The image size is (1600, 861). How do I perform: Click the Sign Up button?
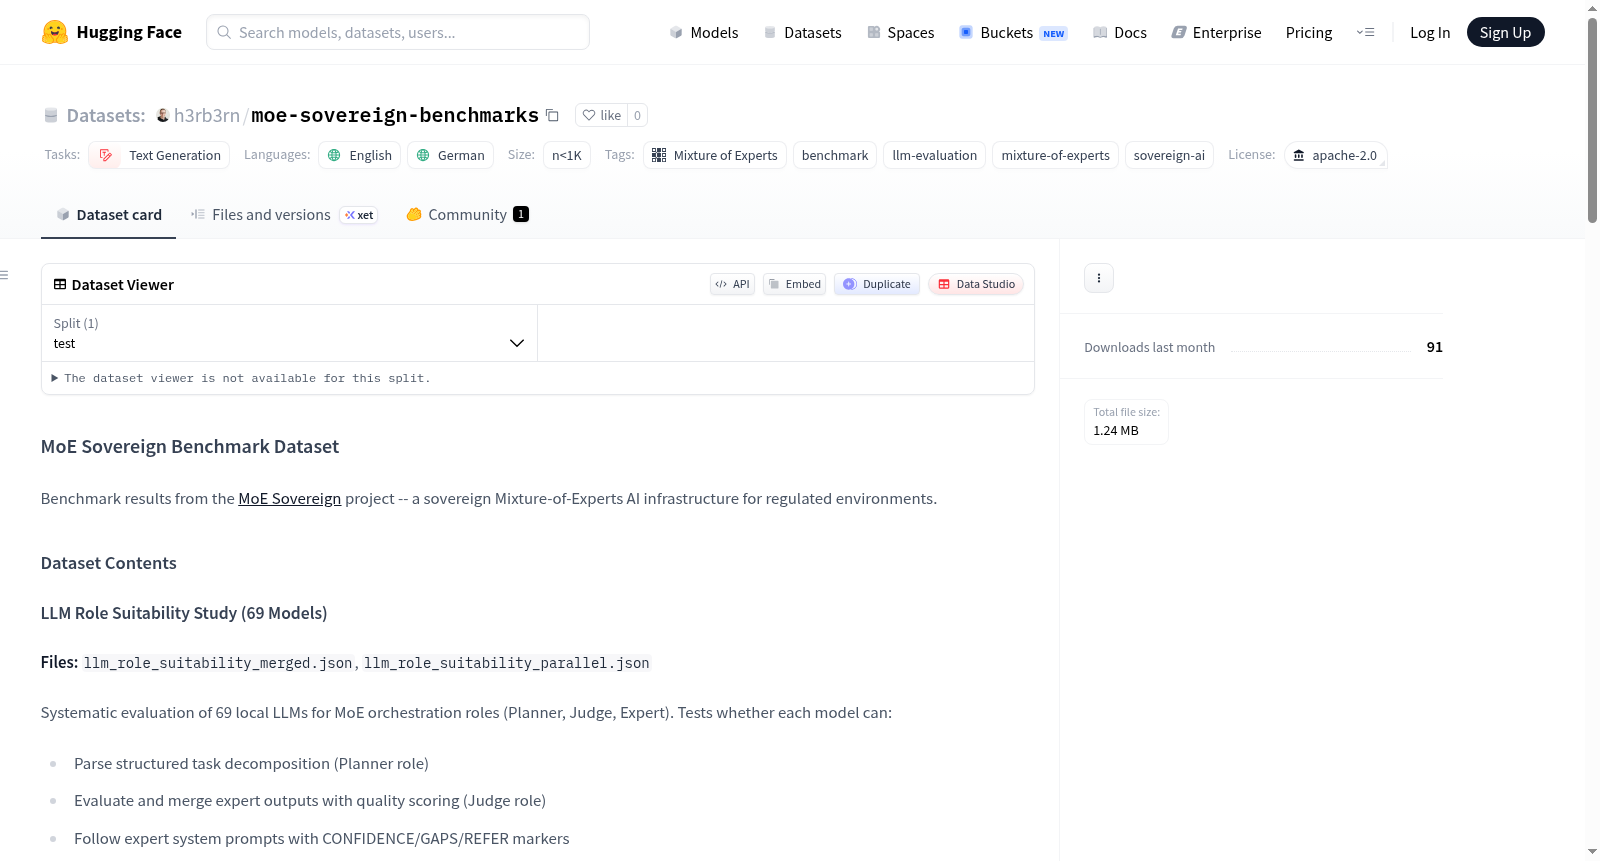tap(1505, 32)
